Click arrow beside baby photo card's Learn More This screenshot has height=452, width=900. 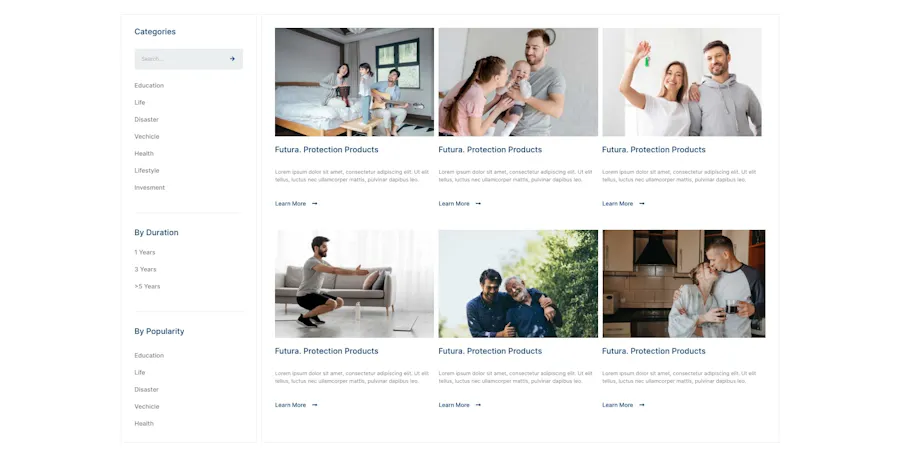pos(478,203)
